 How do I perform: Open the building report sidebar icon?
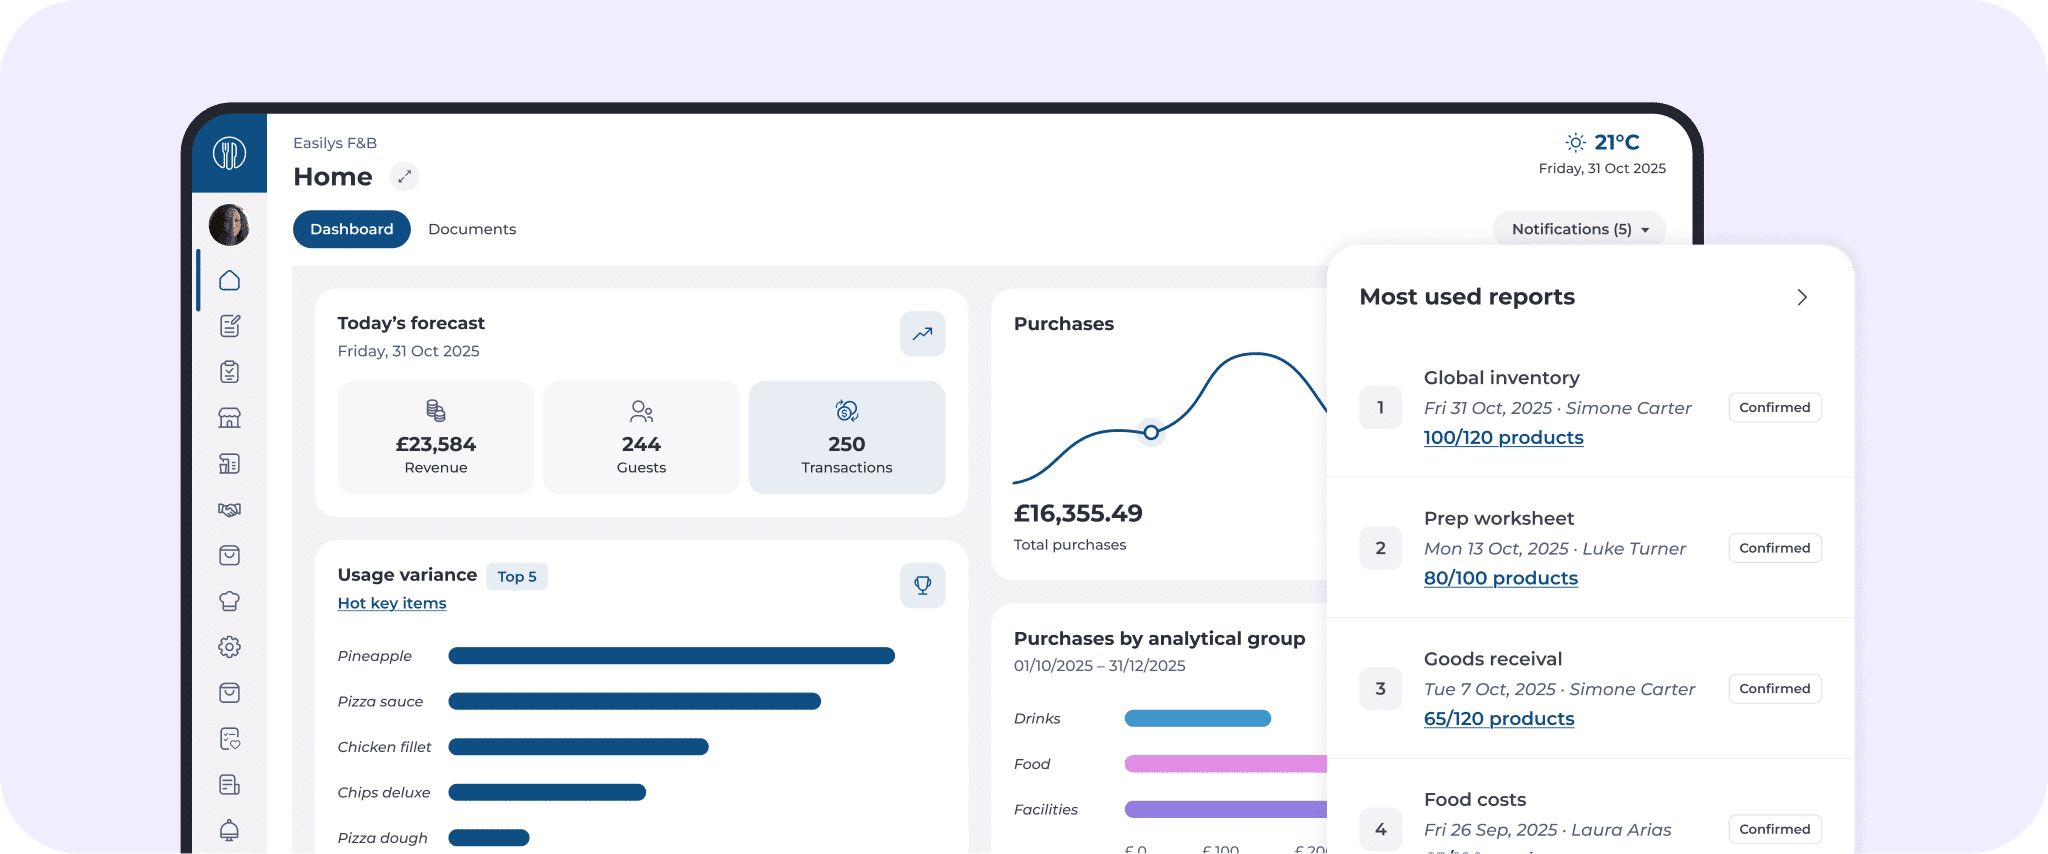click(229, 464)
